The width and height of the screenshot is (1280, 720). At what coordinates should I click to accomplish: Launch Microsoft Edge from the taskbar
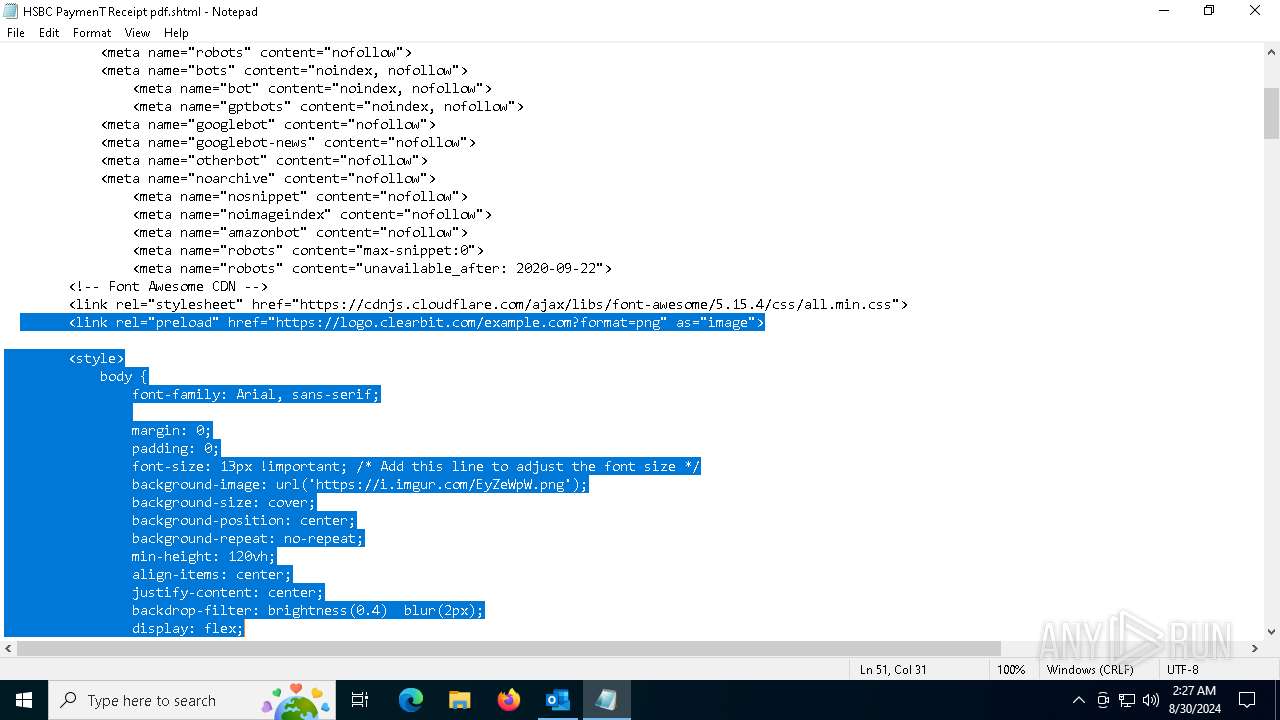click(410, 700)
